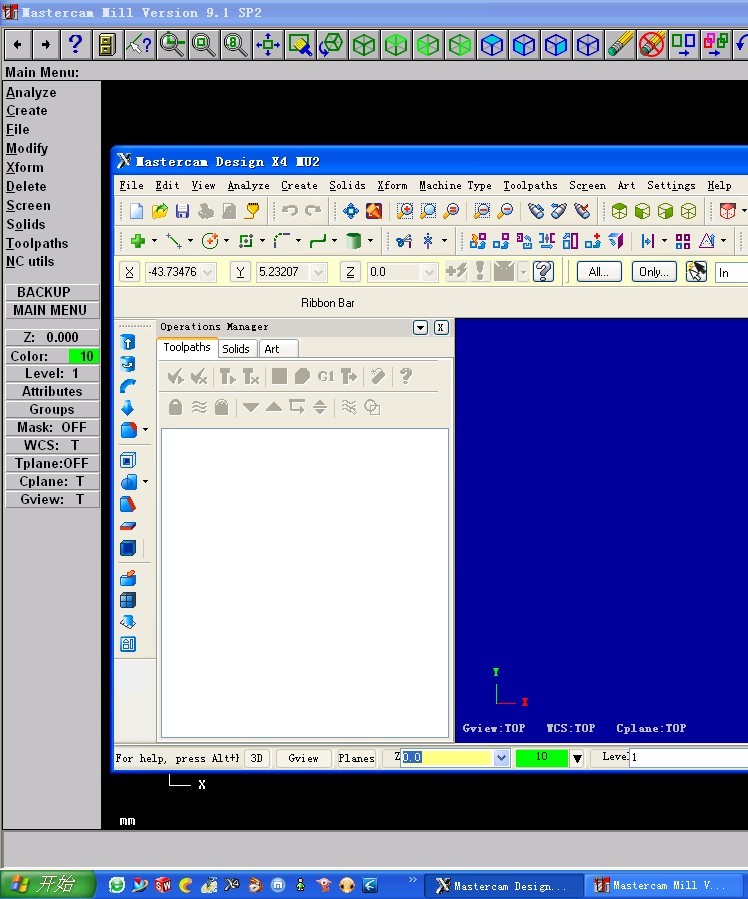Click the Windows Start button
Screen dimensions: 748x899
click(x=47, y=884)
